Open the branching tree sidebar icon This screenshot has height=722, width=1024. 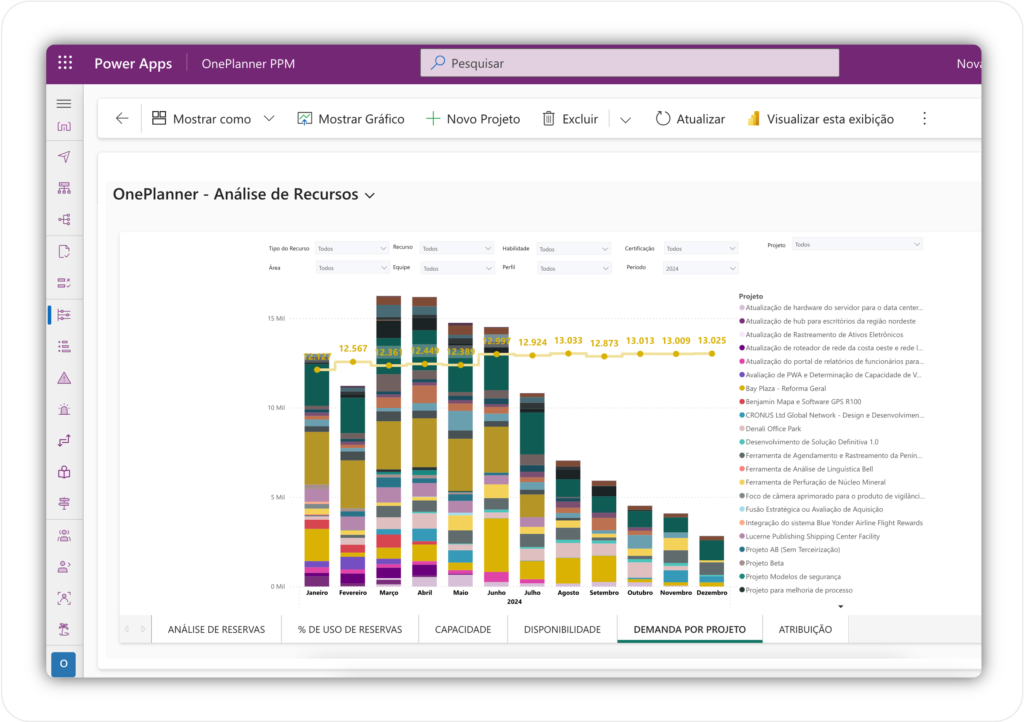pyautogui.click(x=64, y=220)
